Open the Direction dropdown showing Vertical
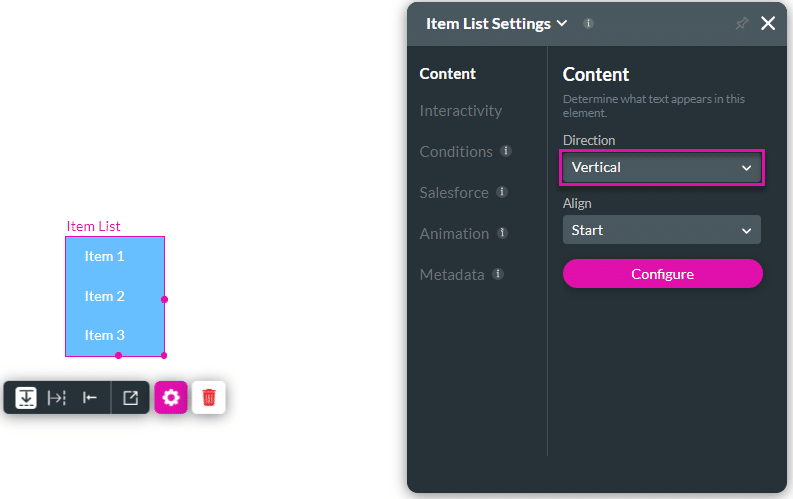The height and width of the screenshot is (499, 793). [x=662, y=167]
